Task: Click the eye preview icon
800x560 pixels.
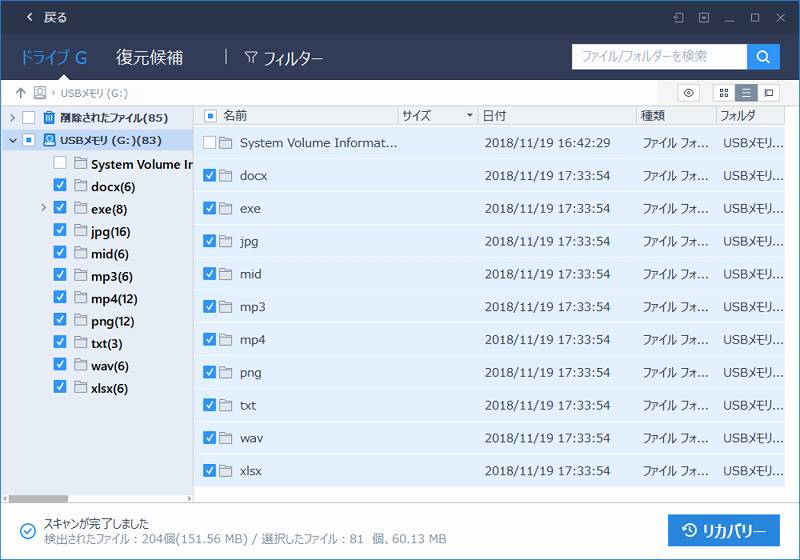Action: (x=688, y=93)
